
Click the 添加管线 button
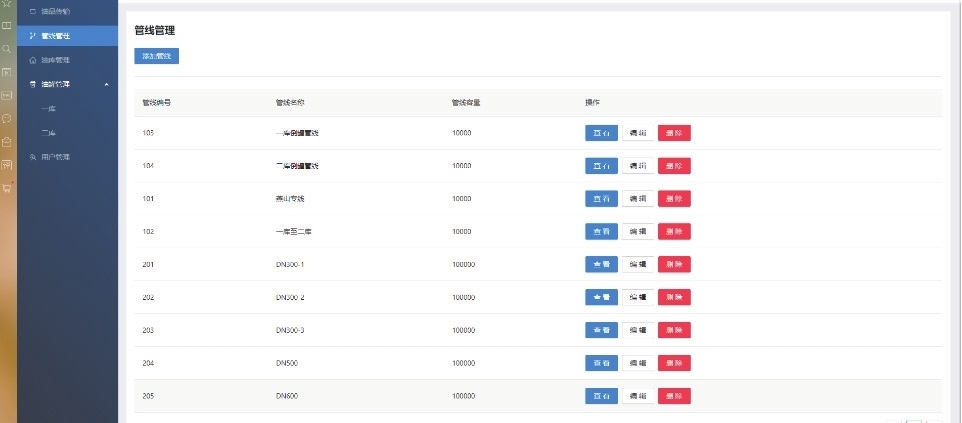coord(156,57)
